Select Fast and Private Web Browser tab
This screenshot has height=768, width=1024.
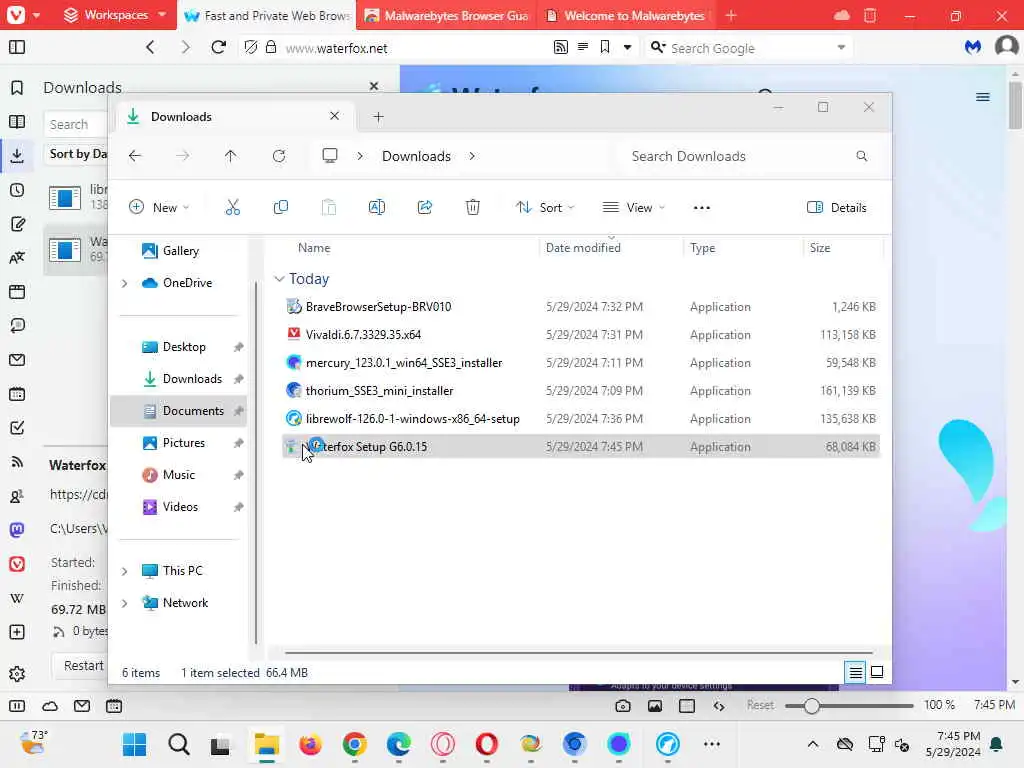click(x=266, y=16)
